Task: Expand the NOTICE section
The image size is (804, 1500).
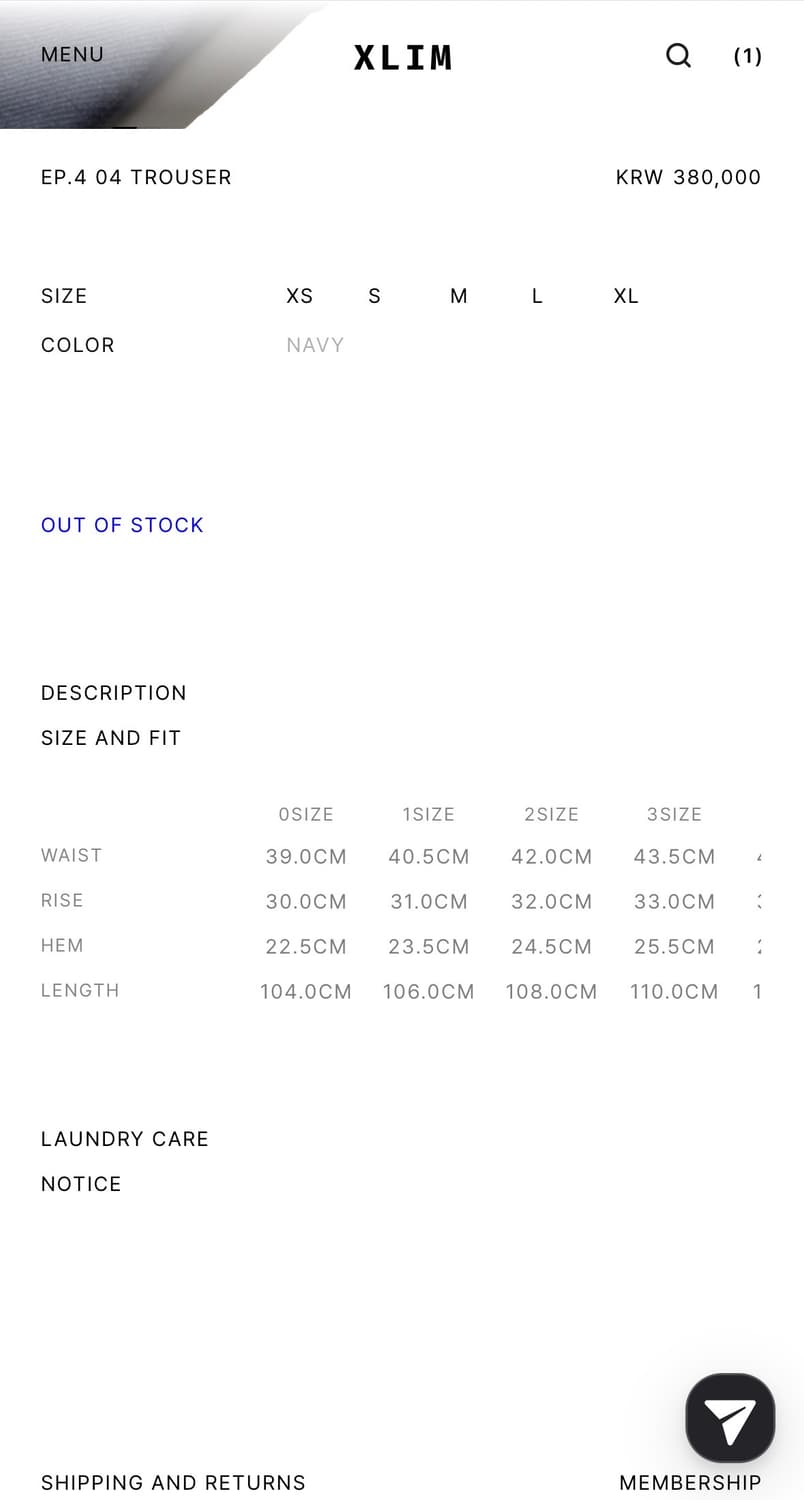Action: [x=81, y=1184]
